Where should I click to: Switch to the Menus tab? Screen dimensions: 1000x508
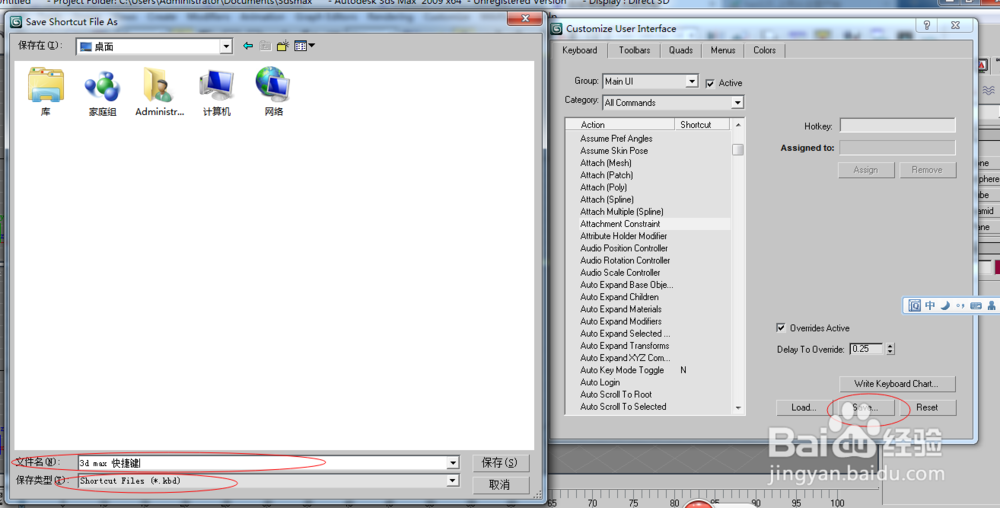pos(723,50)
